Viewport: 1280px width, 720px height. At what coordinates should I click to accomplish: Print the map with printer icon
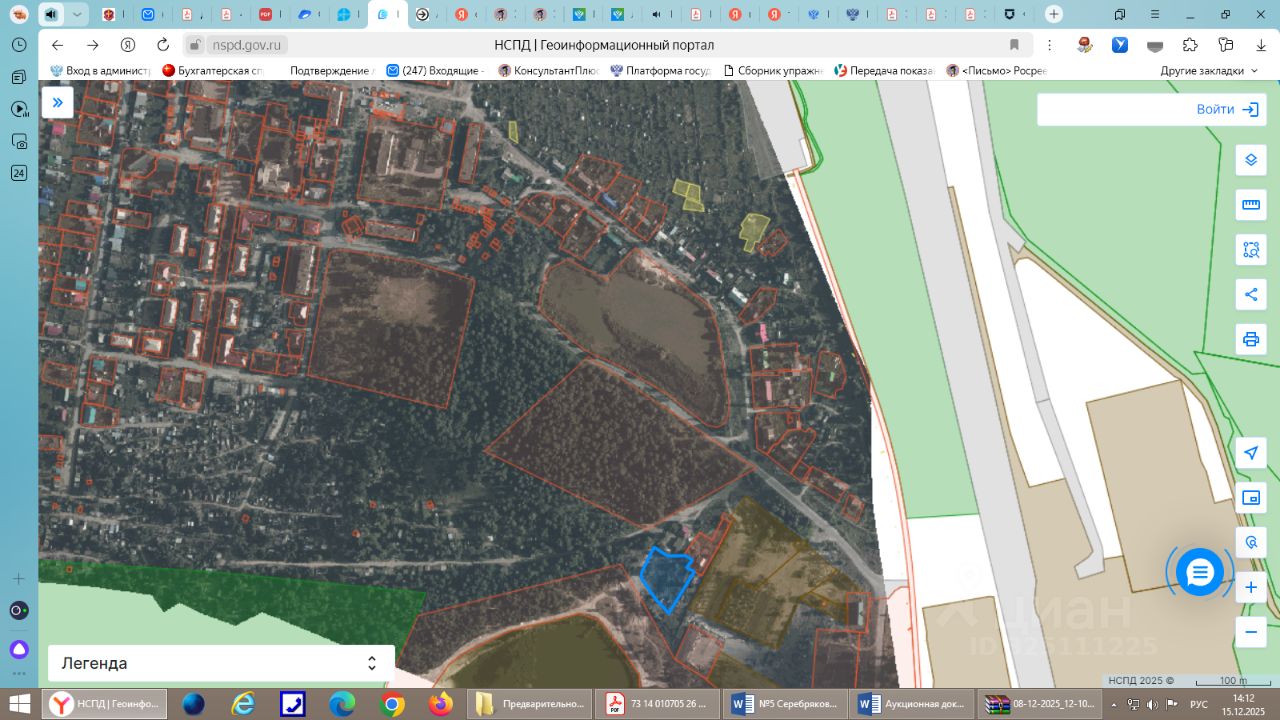[1250, 339]
